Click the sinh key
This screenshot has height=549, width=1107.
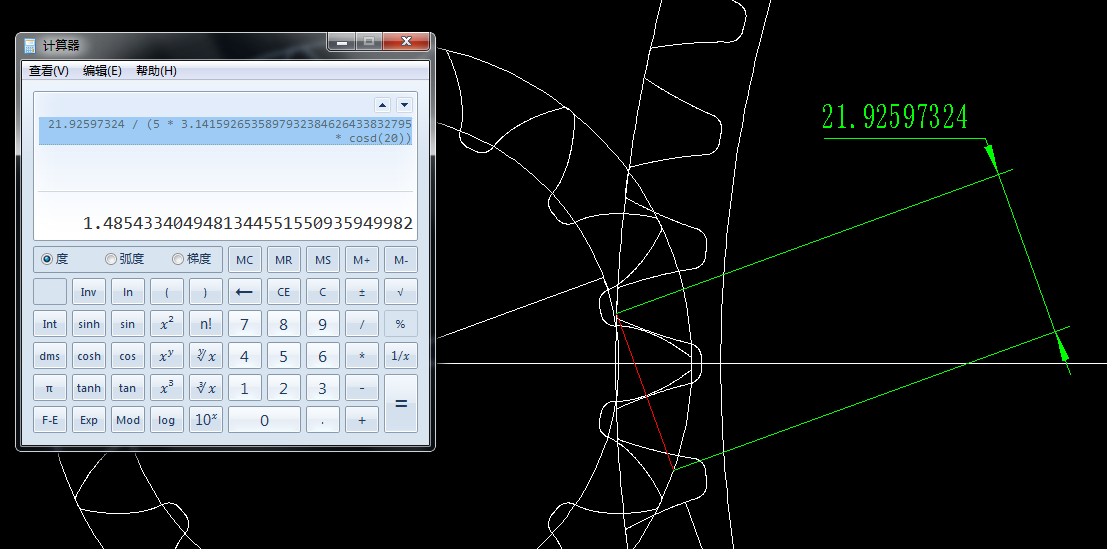point(88,324)
